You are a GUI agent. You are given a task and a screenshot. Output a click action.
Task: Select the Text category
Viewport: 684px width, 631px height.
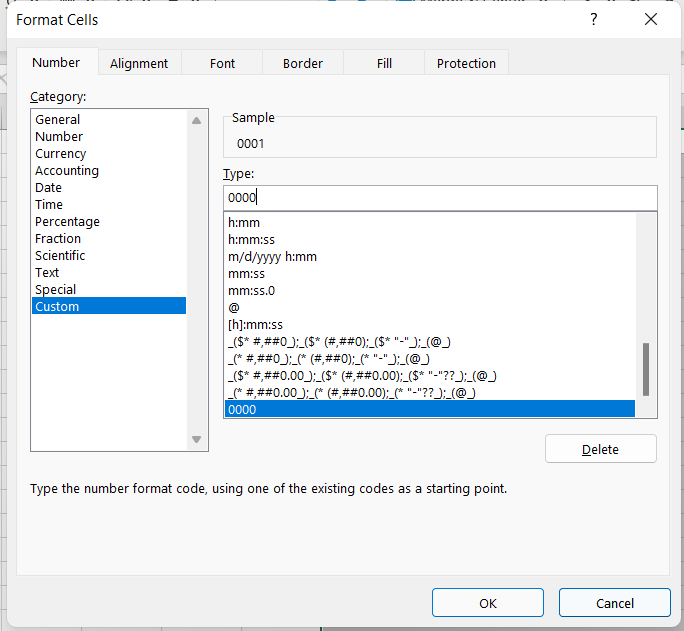click(109, 273)
